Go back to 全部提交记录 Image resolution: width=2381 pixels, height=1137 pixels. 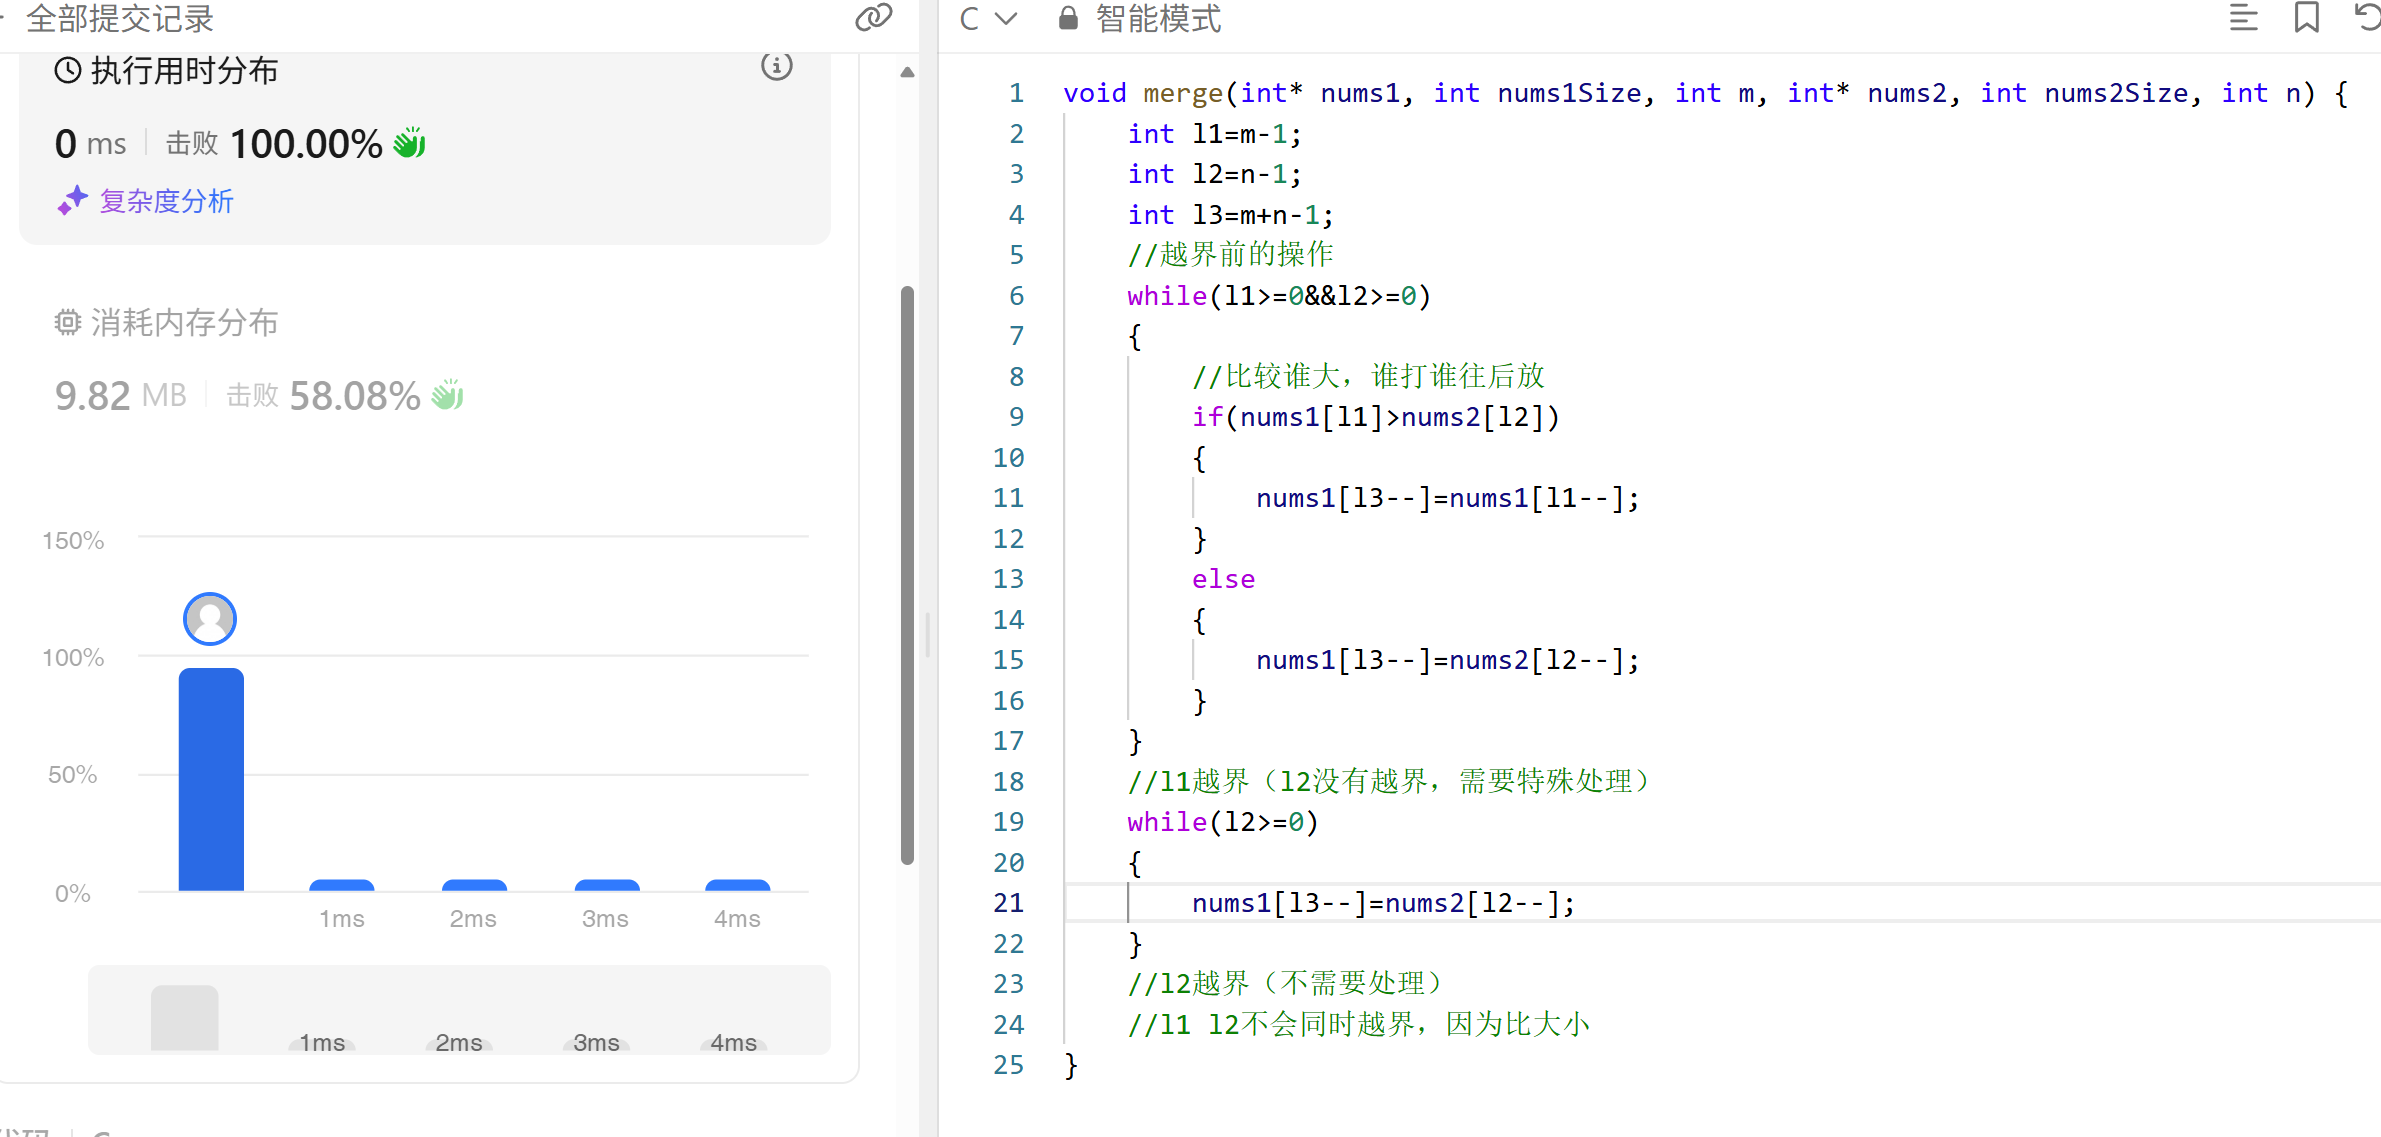click(118, 18)
